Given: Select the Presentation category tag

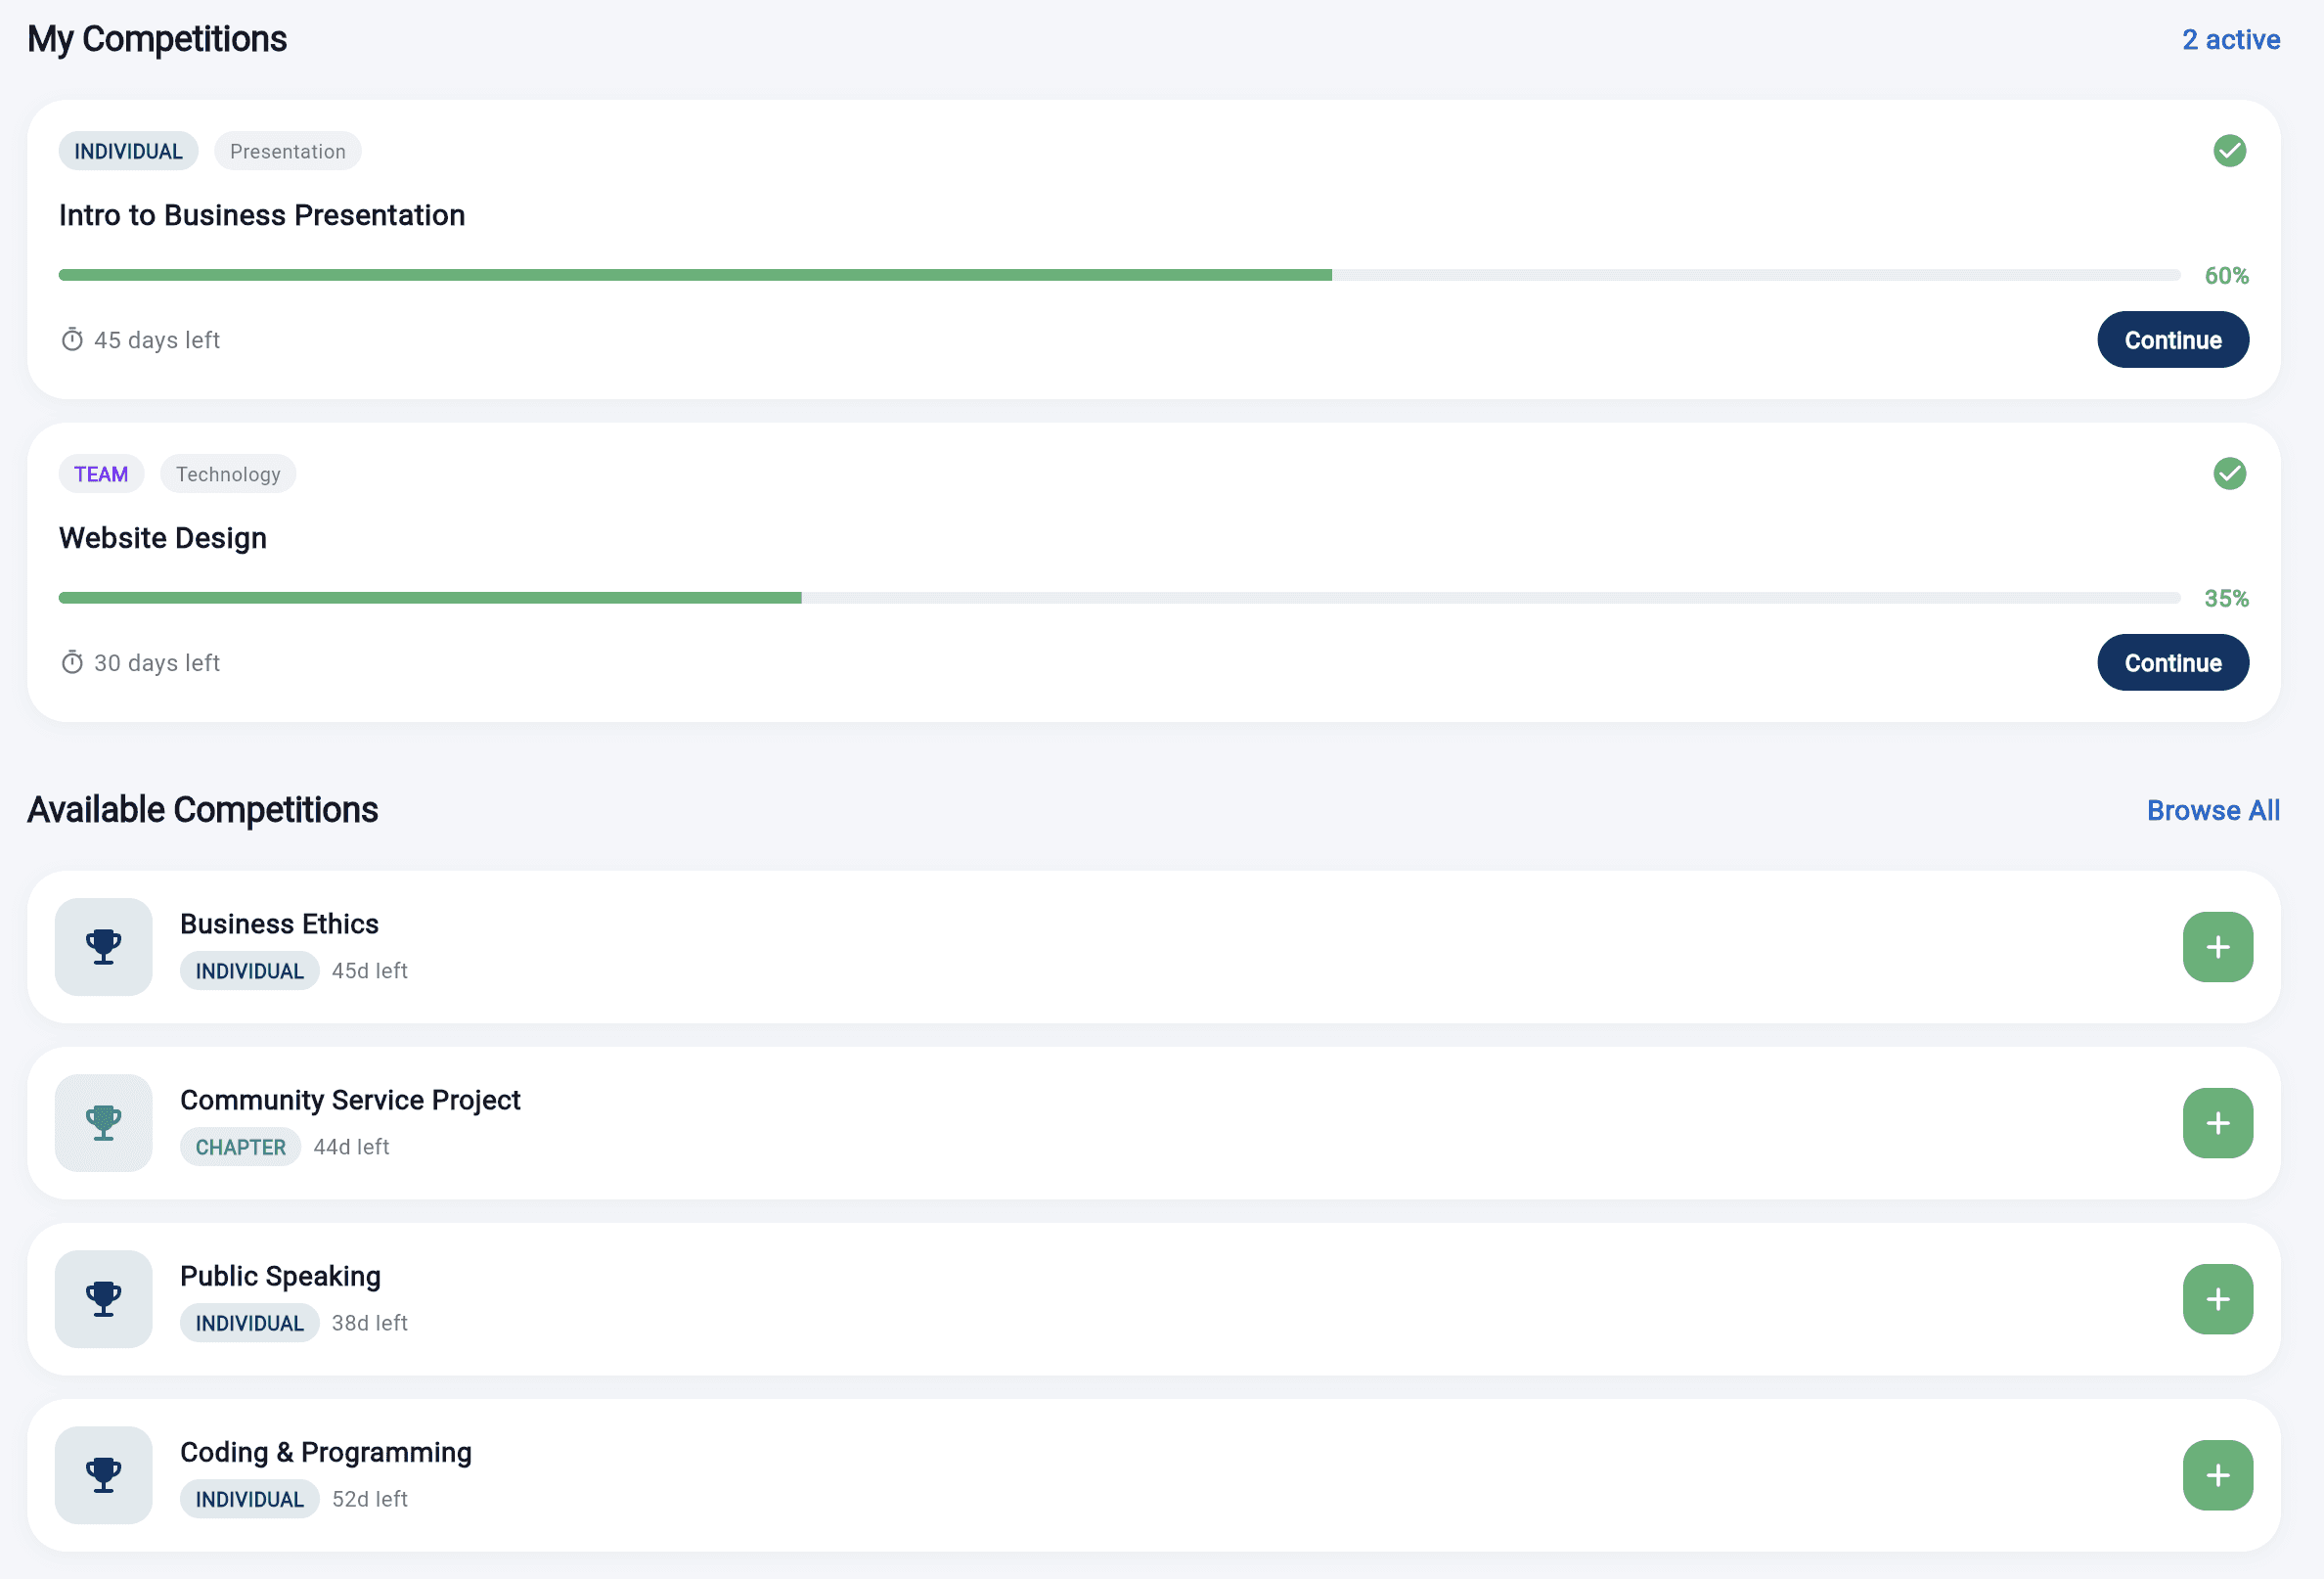Looking at the screenshot, I should [287, 151].
